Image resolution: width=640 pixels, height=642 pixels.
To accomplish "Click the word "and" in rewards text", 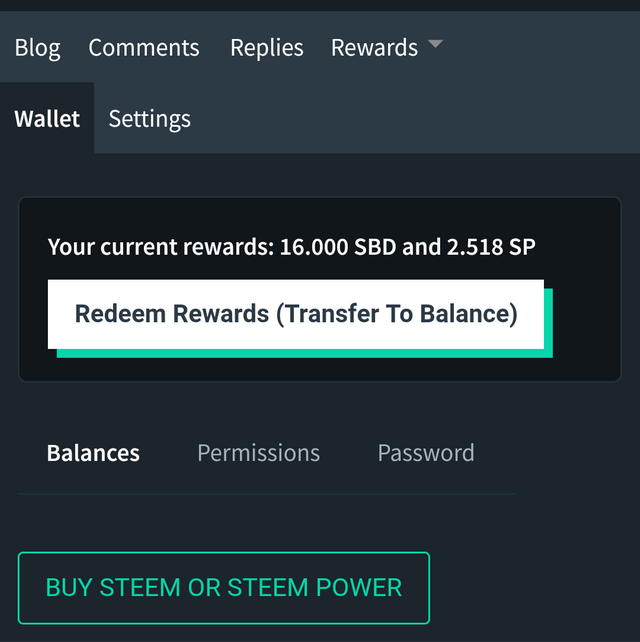I will click(x=420, y=246).
